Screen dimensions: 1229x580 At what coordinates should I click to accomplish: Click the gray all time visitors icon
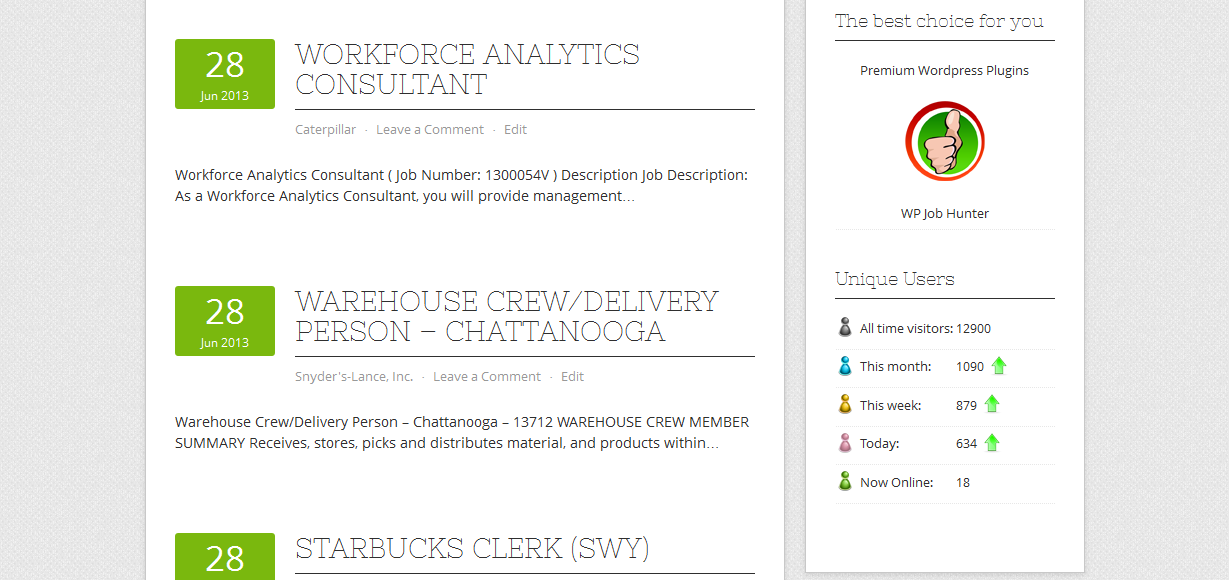[845, 327]
